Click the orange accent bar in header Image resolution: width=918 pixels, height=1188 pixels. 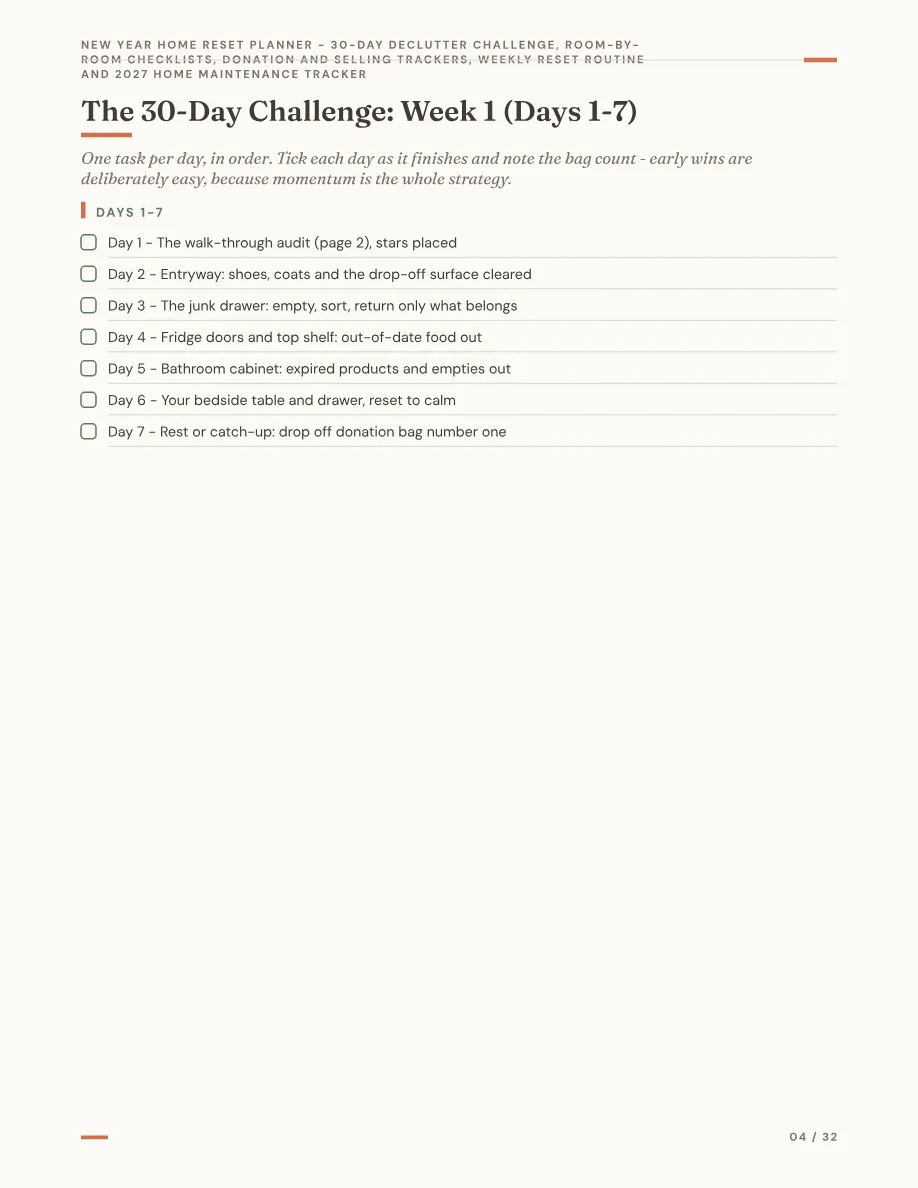[x=820, y=60]
